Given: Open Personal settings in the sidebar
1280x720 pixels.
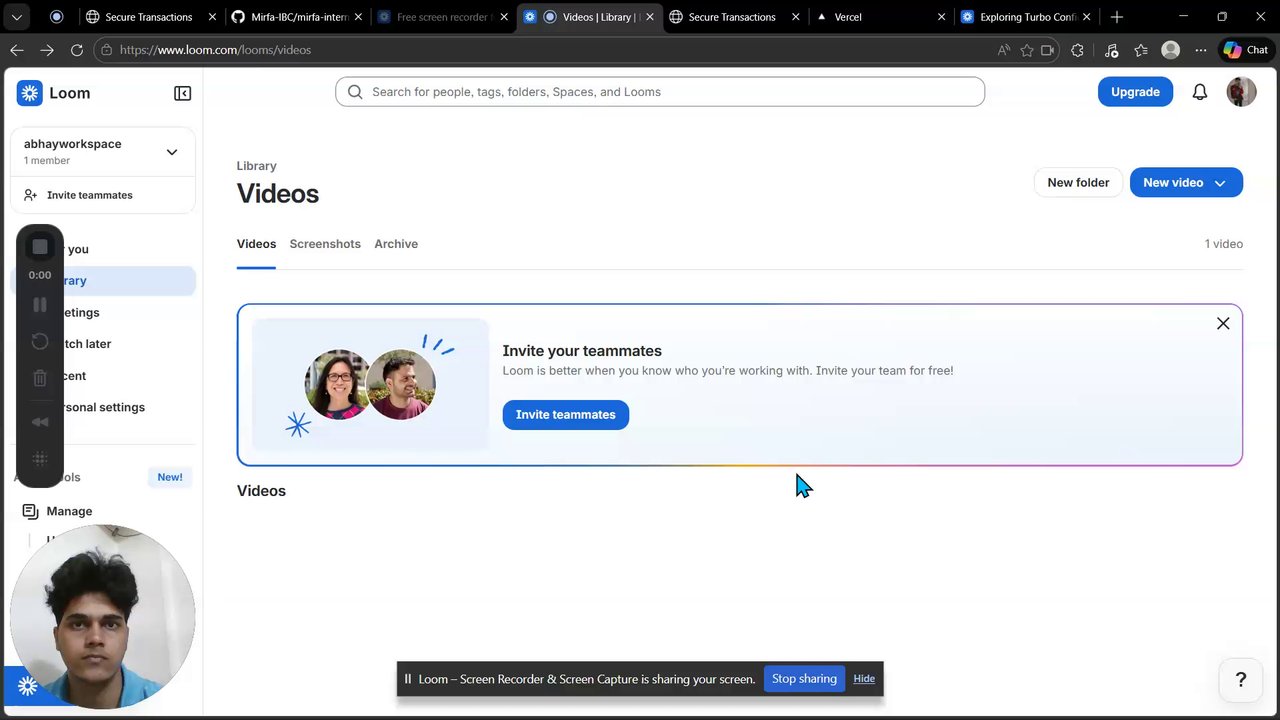Looking at the screenshot, I should click(x=103, y=407).
